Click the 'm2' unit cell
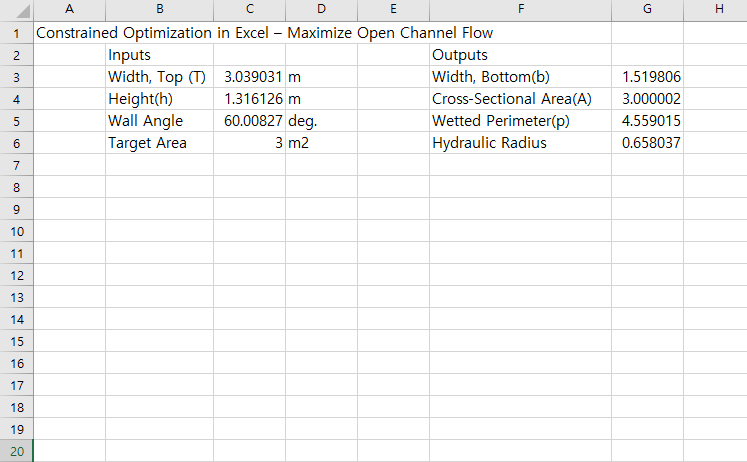The image size is (747, 462). click(x=322, y=143)
